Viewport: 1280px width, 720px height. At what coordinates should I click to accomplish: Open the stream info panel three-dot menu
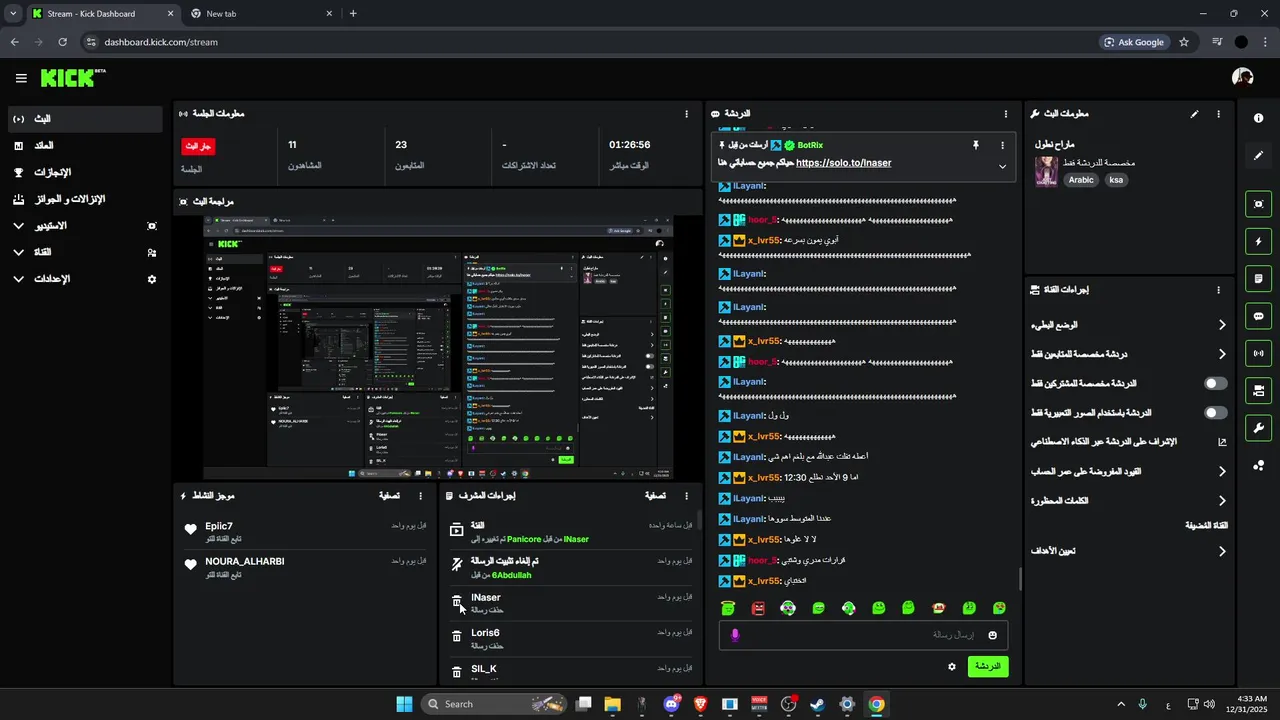coord(1218,114)
